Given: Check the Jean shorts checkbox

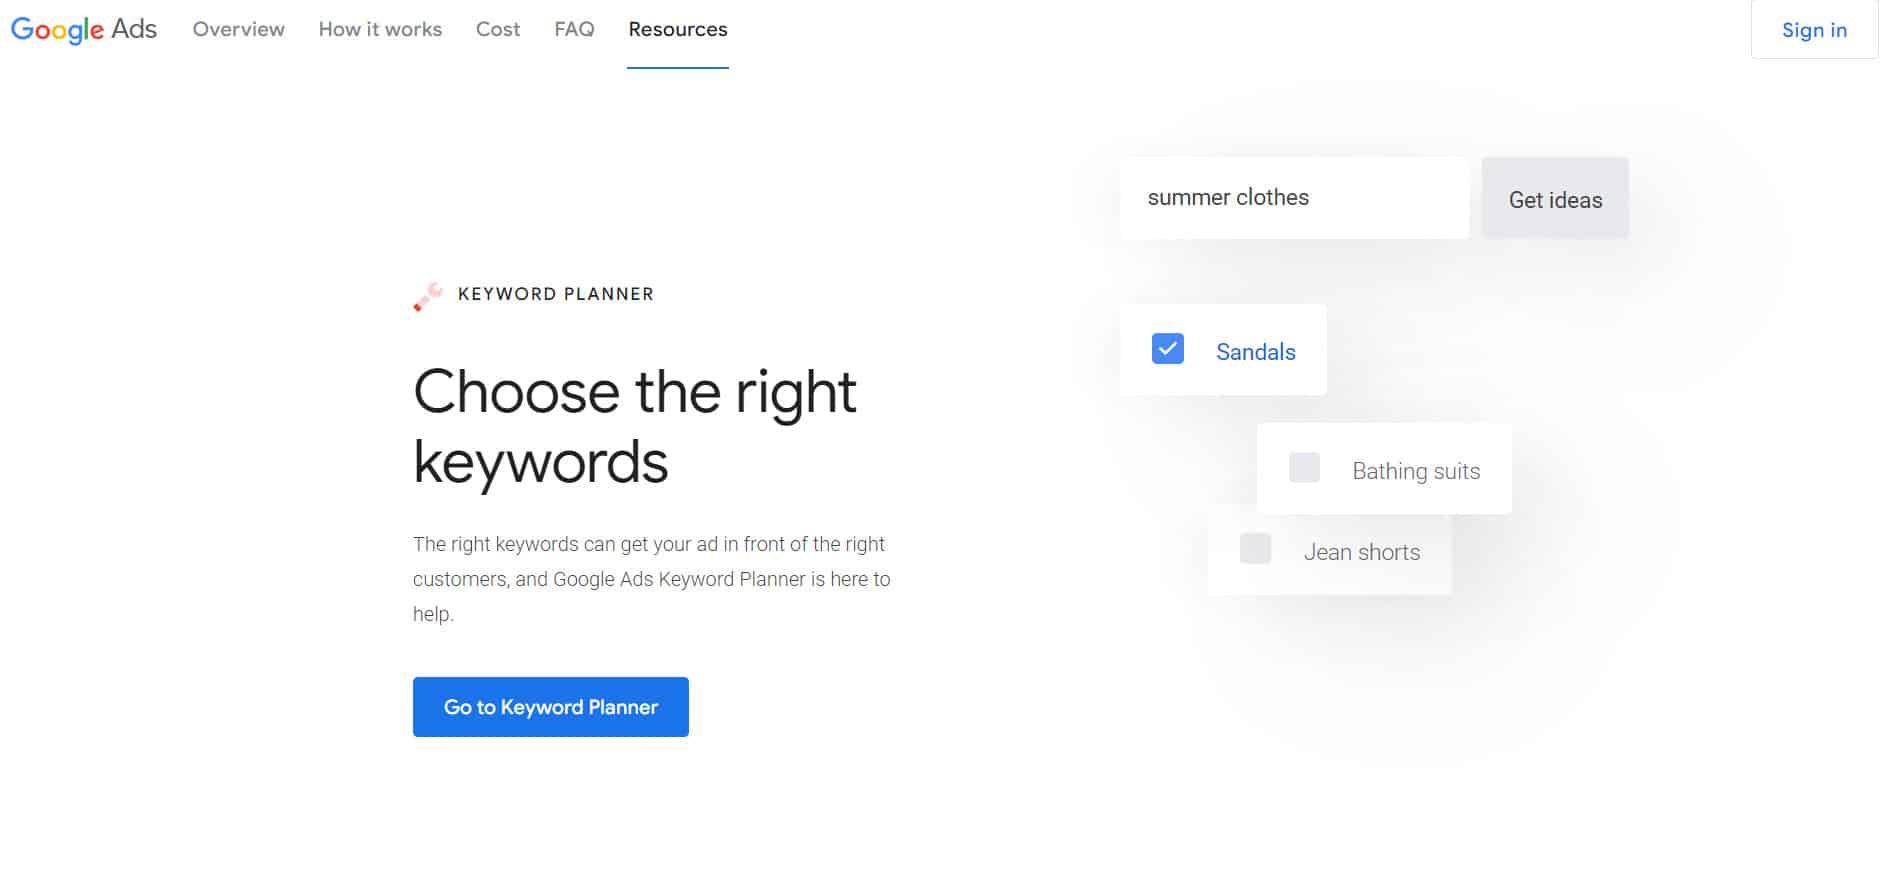Looking at the screenshot, I should point(1255,549).
